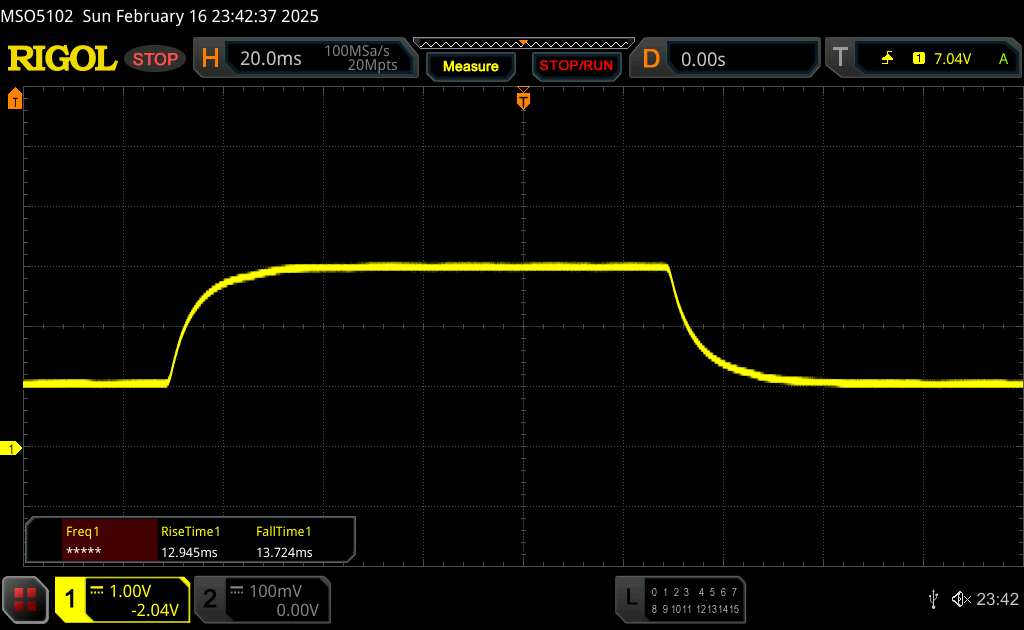Click the muted speaker sound icon
The image size is (1024, 630).
coord(961,599)
